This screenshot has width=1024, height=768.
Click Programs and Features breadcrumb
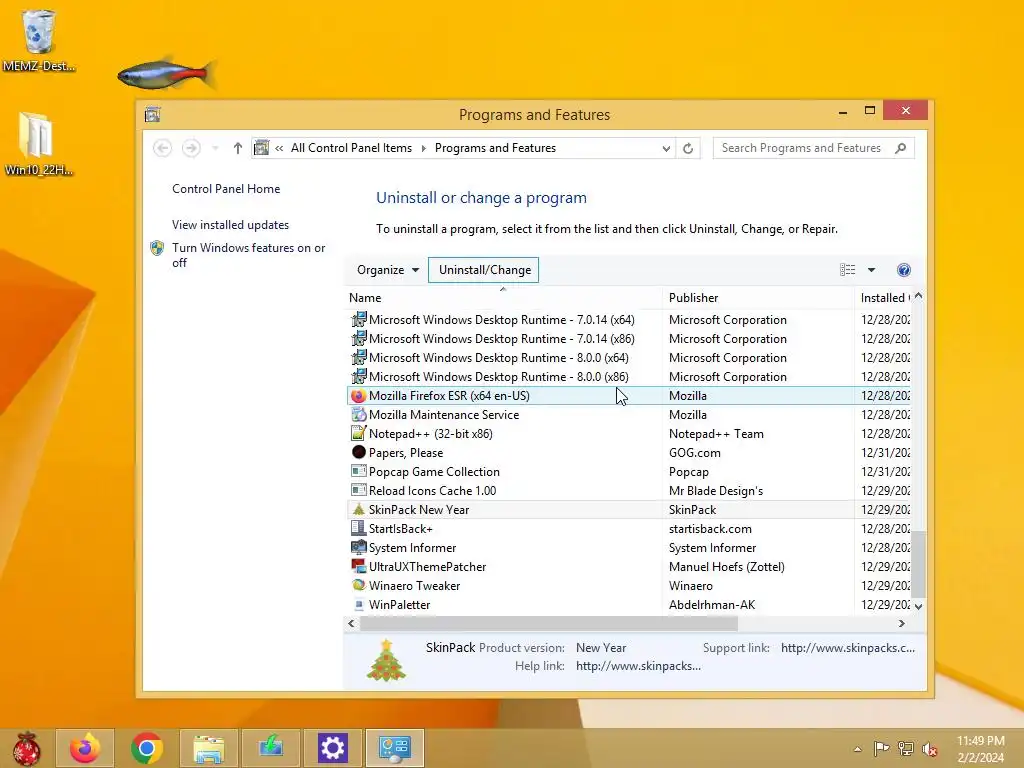pyautogui.click(x=495, y=148)
